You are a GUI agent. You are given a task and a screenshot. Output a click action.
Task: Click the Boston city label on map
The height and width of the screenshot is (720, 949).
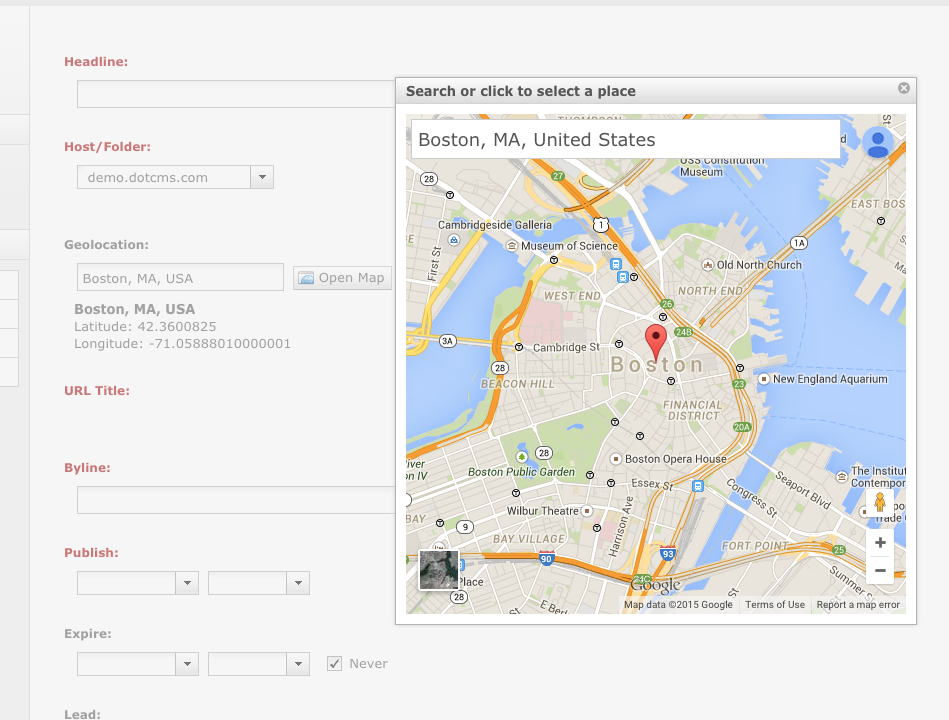[x=657, y=365]
